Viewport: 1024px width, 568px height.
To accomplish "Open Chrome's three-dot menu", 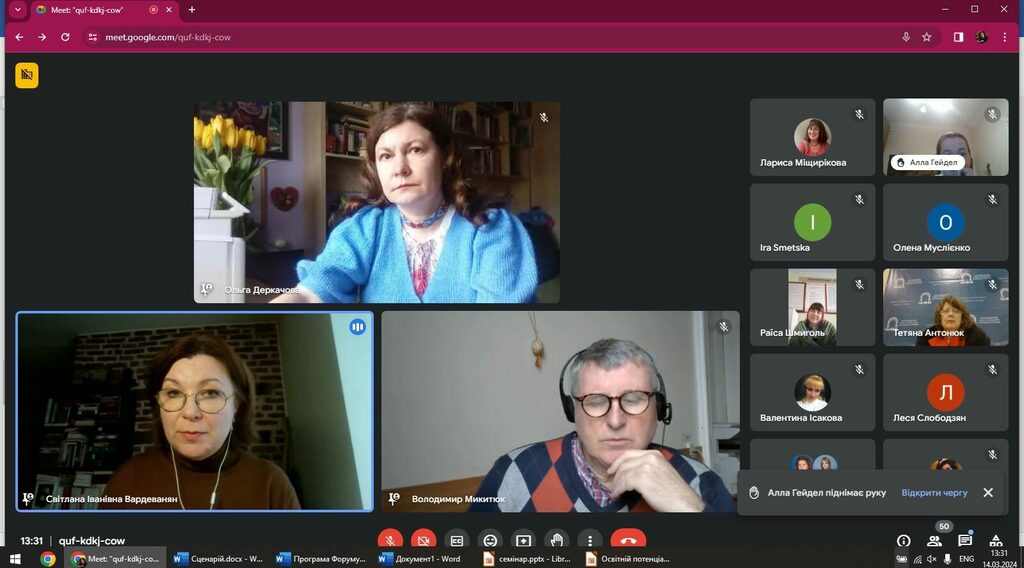I will (1006, 37).
